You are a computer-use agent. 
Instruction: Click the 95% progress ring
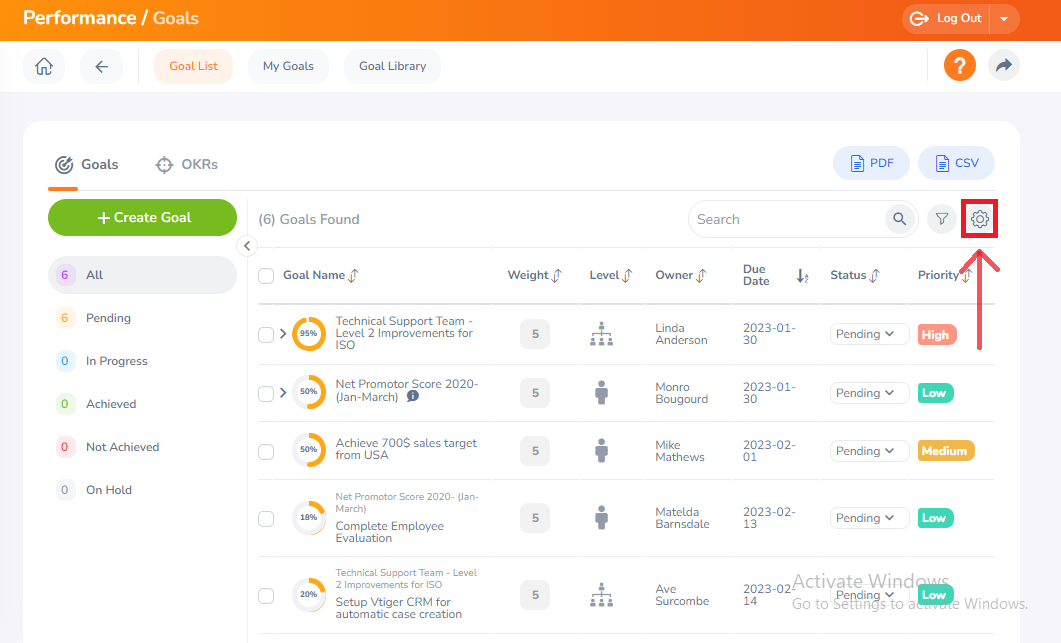pyautogui.click(x=310, y=333)
